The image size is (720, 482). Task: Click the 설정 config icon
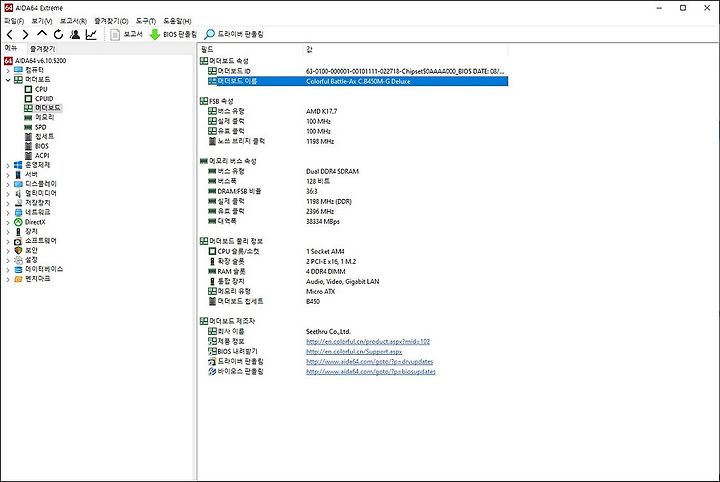click(18, 260)
